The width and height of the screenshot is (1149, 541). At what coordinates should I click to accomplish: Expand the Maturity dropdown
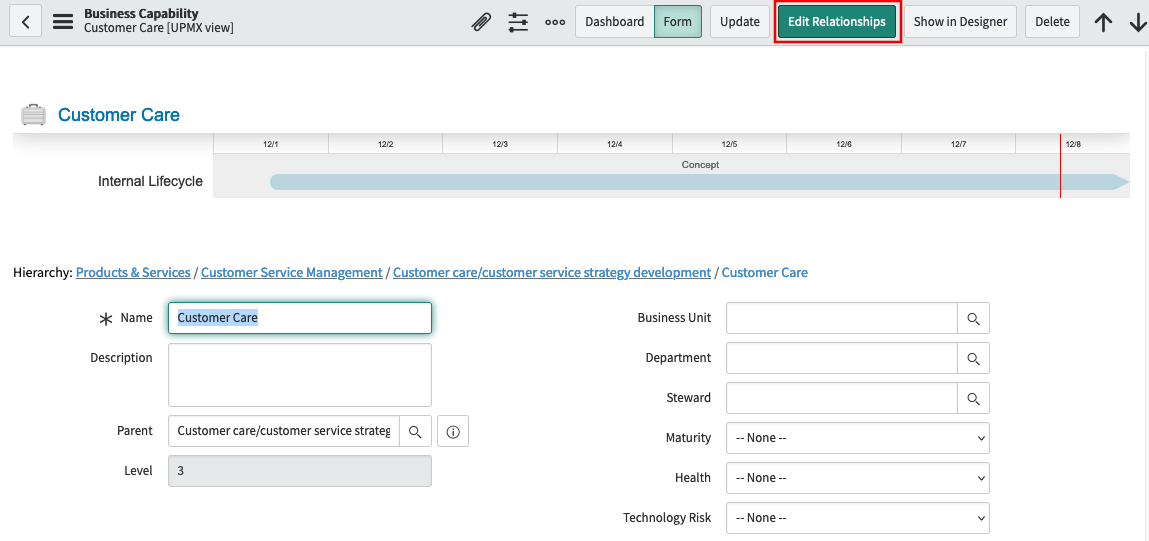click(x=857, y=438)
